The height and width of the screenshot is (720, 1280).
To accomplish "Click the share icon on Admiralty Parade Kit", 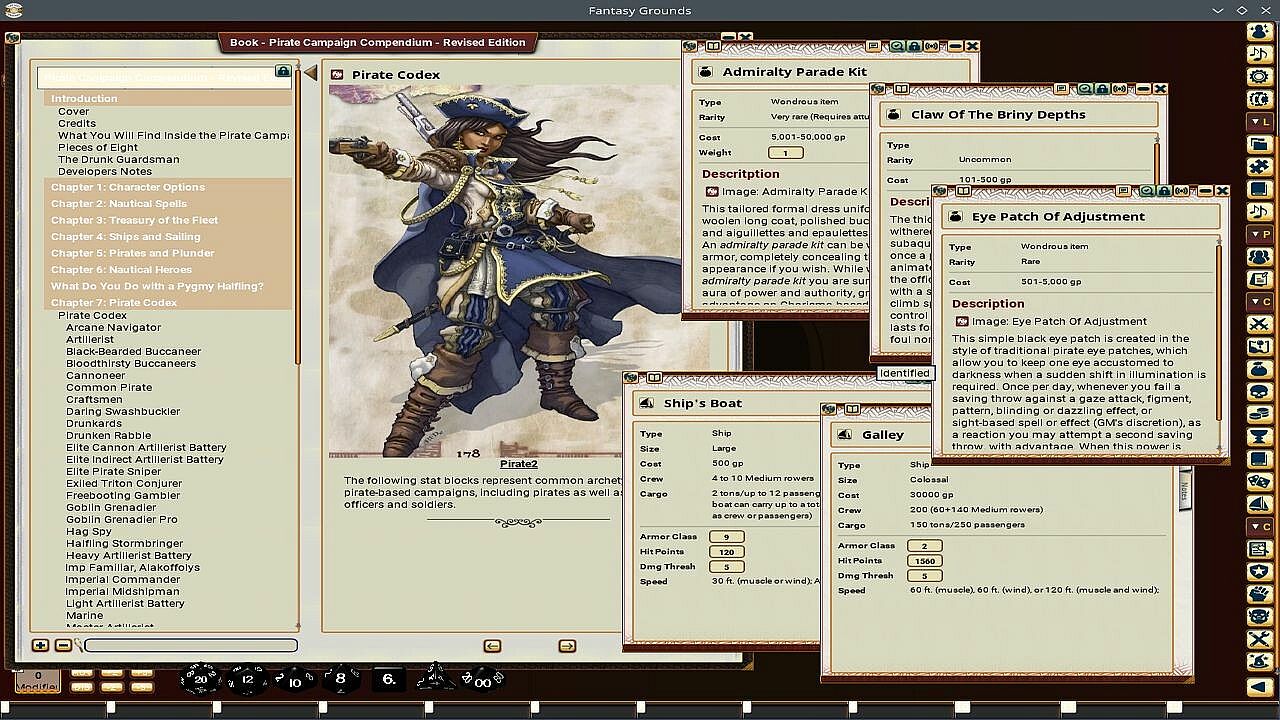I will 932,46.
